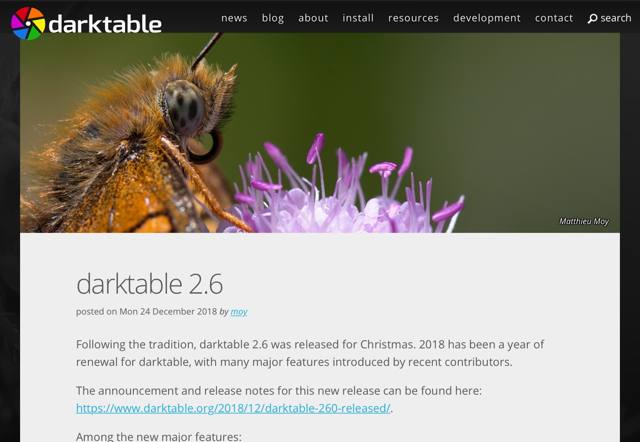Follow the darktable-260-released URL link
The image size is (640, 442).
233,408
